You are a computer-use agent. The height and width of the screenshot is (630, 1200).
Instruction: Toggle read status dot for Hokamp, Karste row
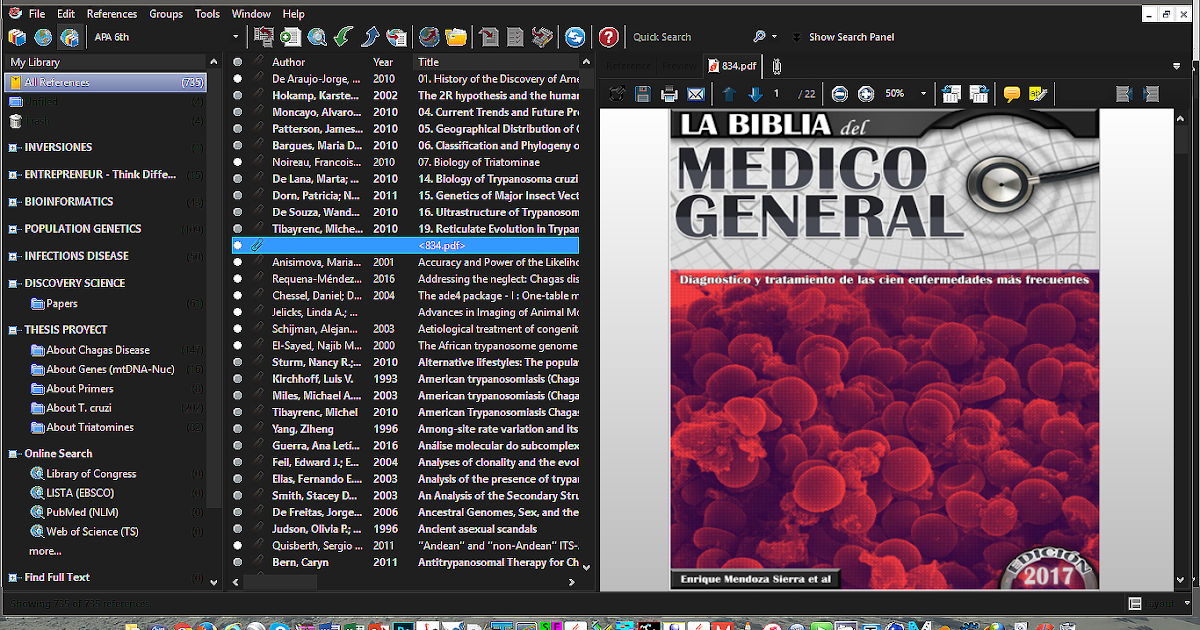pos(238,95)
